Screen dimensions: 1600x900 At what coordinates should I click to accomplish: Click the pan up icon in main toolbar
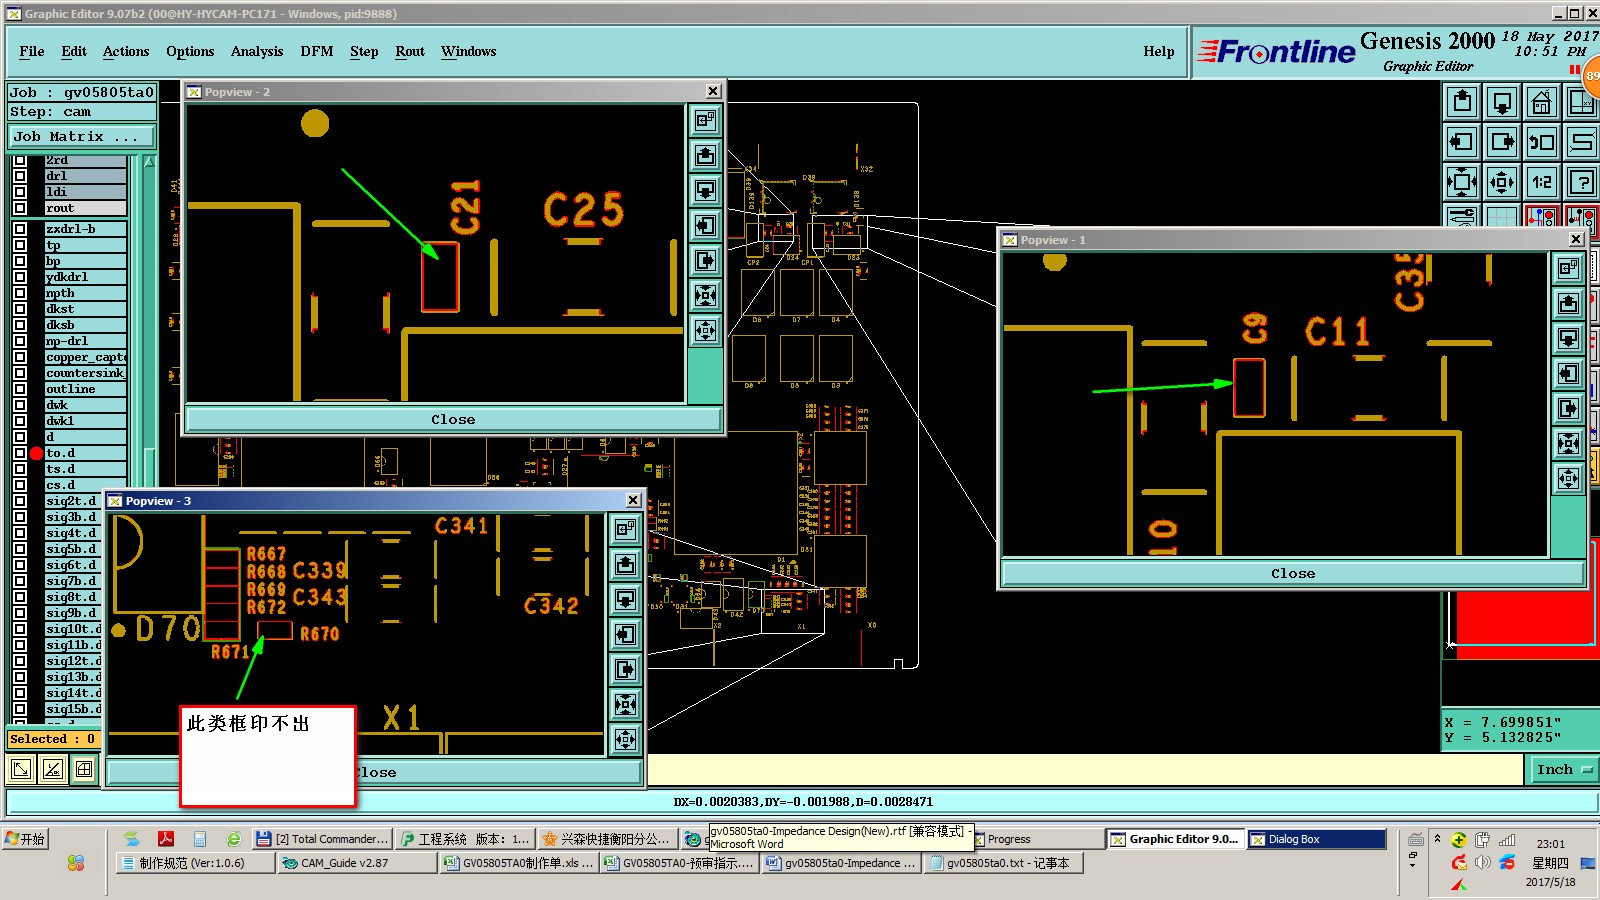pyautogui.click(x=1462, y=102)
